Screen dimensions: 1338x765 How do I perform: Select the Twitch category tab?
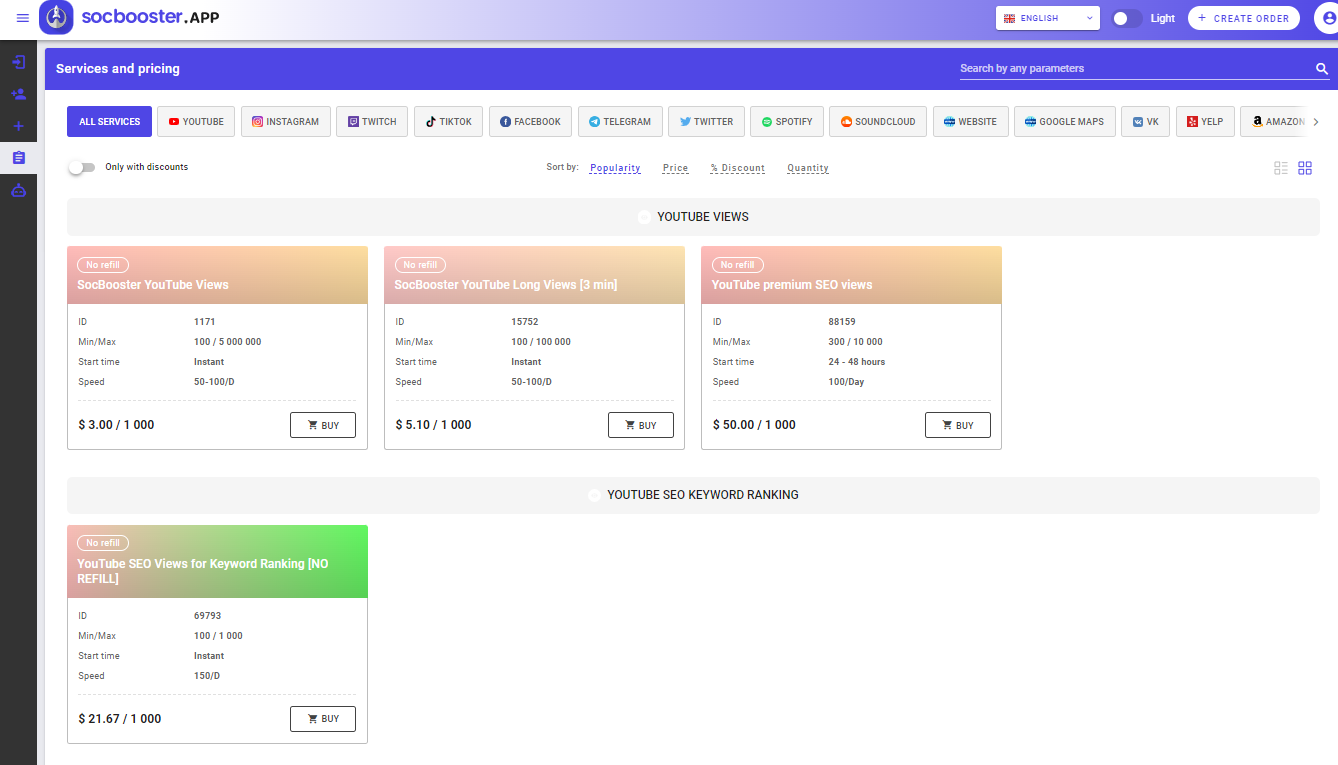click(372, 122)
